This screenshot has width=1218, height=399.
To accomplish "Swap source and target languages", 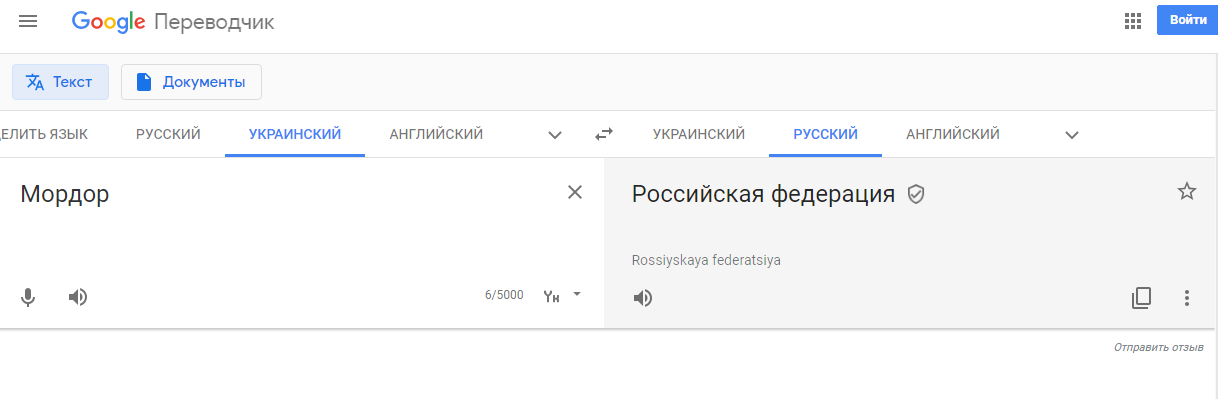I will tap(603, 134).
